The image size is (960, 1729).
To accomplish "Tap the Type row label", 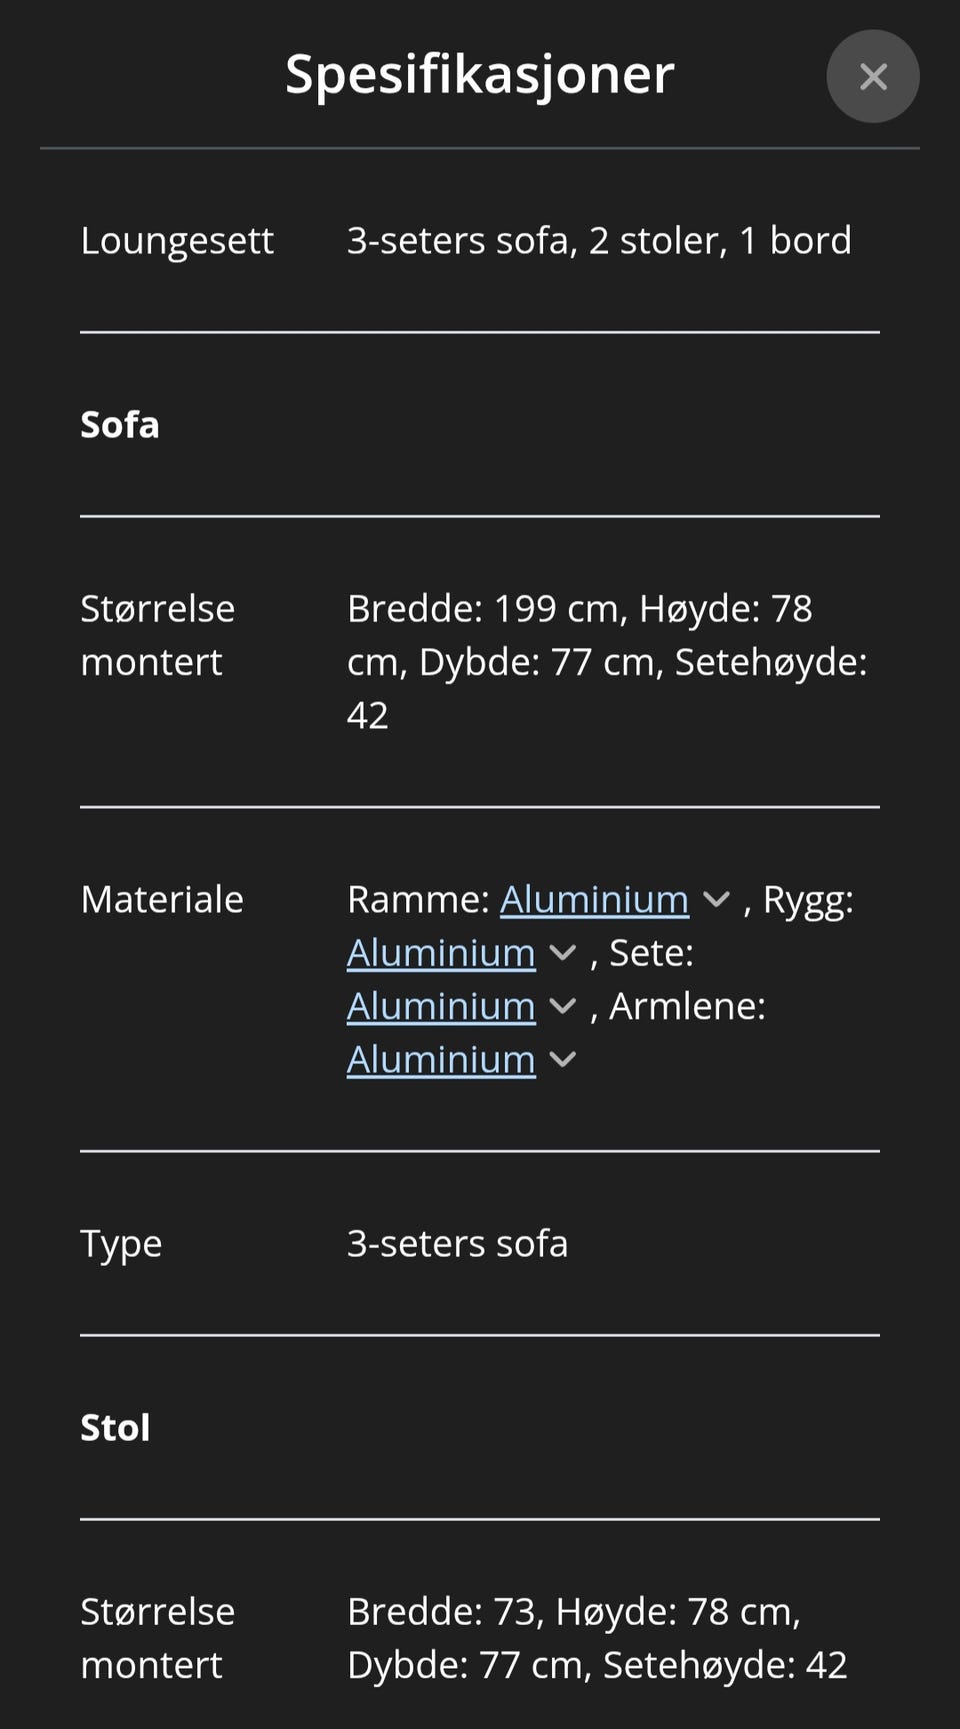I will click(121, 1245).
